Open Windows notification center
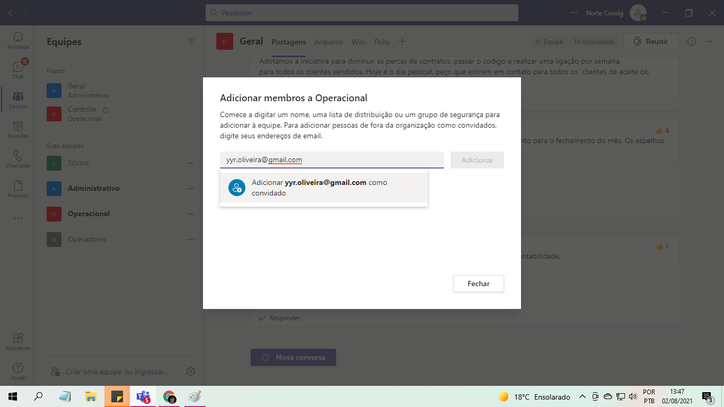The image size is (724, 407). 708,397
